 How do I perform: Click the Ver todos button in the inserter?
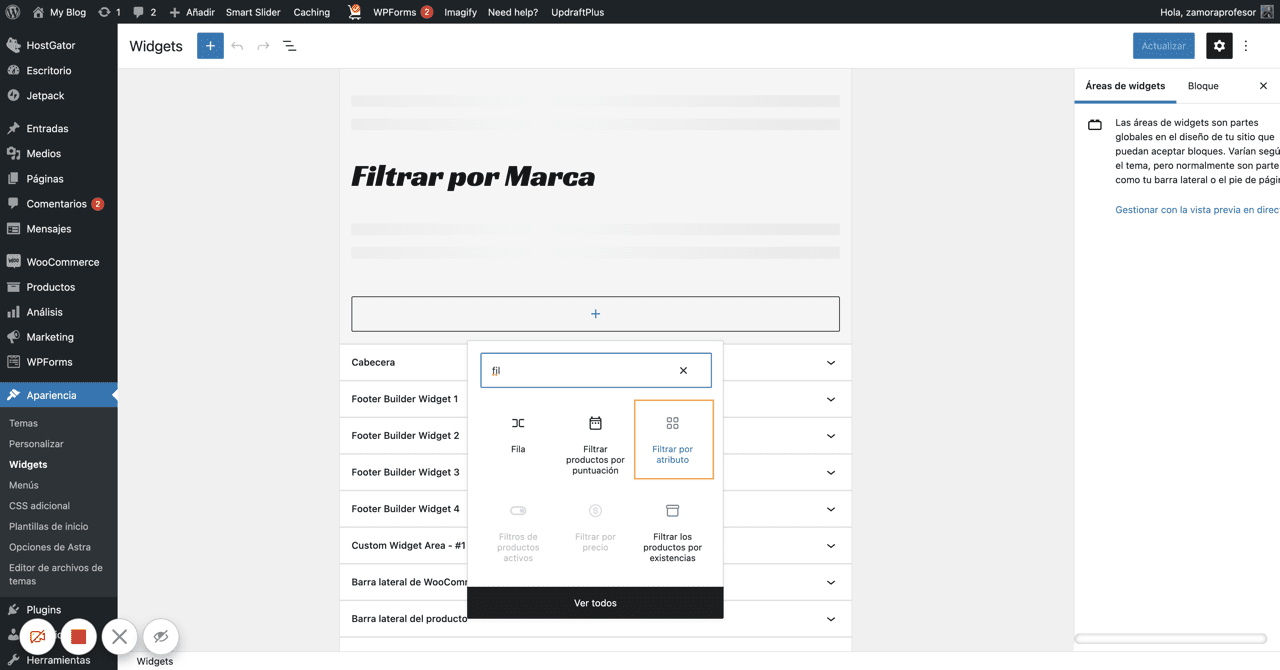pos(595,602)
